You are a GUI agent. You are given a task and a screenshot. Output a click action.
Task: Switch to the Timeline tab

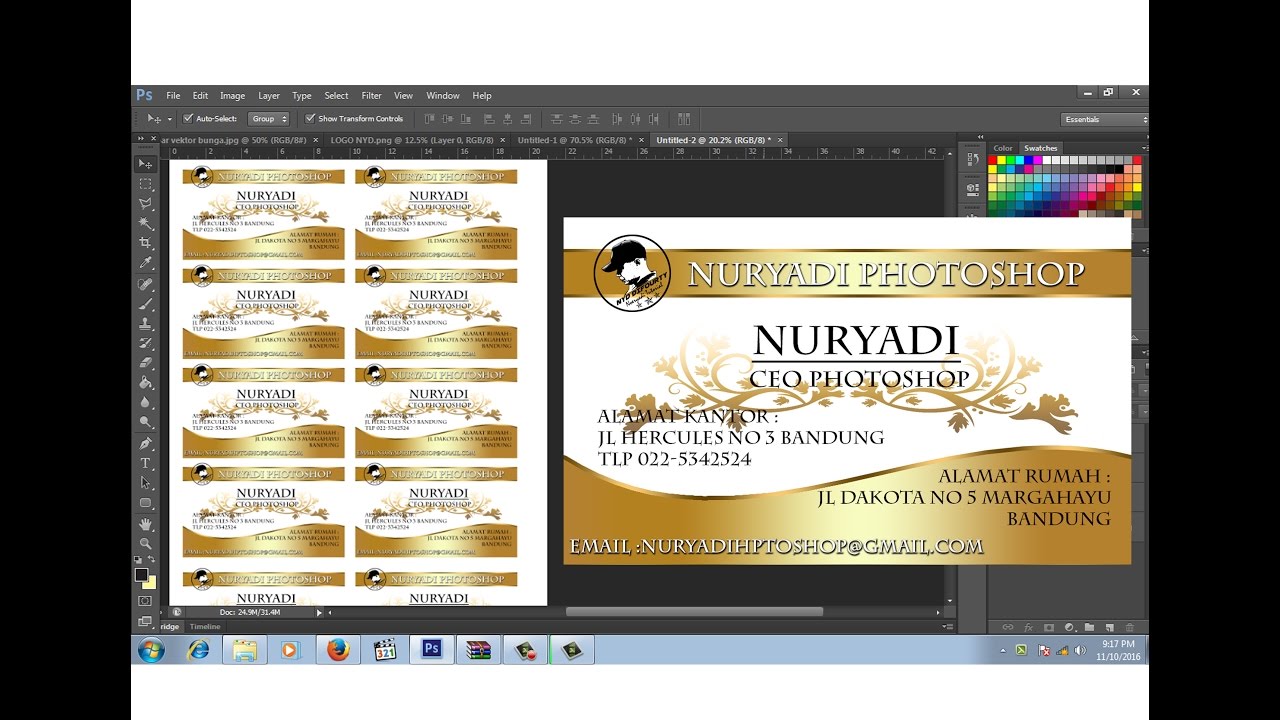(x=205, y=627)
